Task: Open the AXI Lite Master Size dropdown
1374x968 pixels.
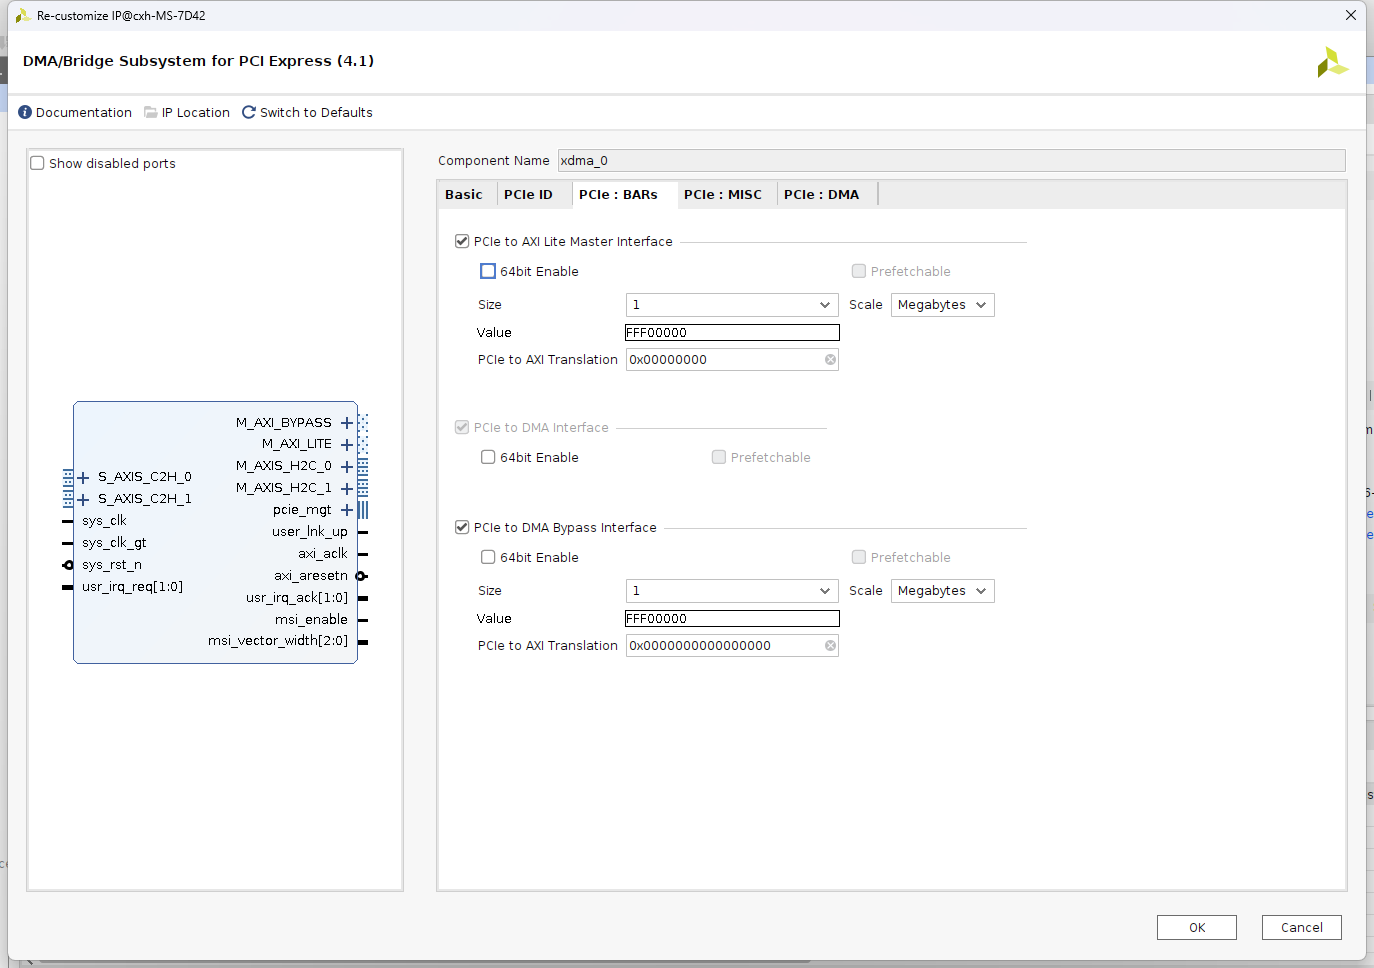Action: (x=732, y=305)
